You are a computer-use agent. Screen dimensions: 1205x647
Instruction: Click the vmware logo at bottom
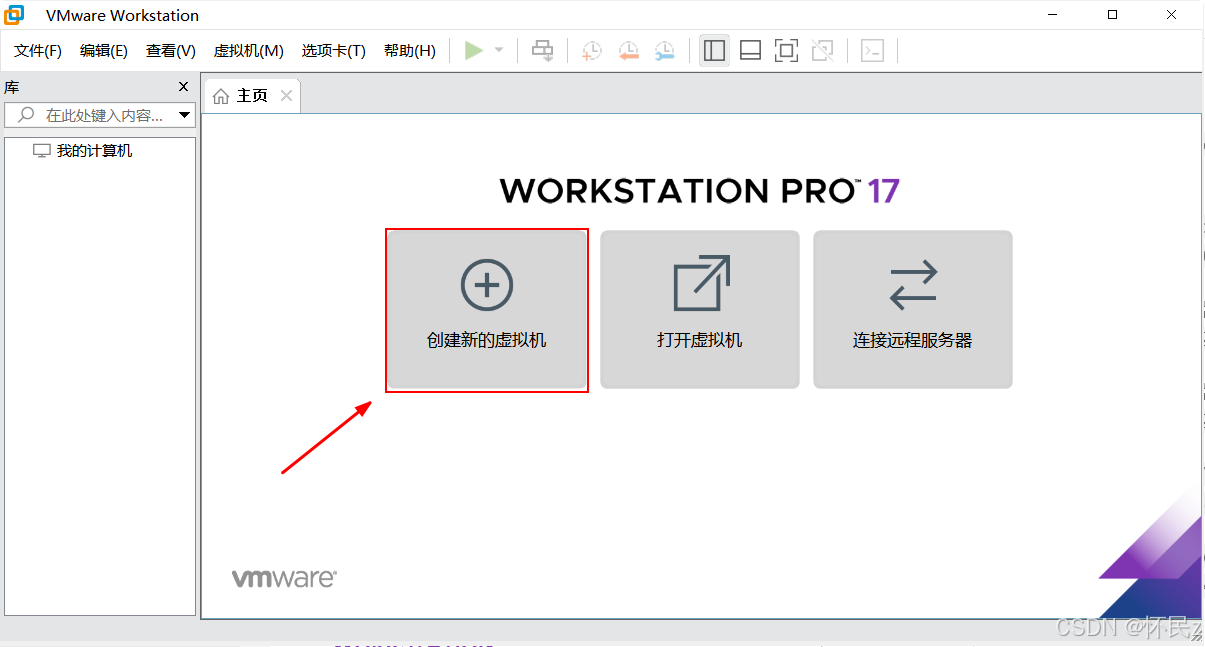tap(284, 579)
